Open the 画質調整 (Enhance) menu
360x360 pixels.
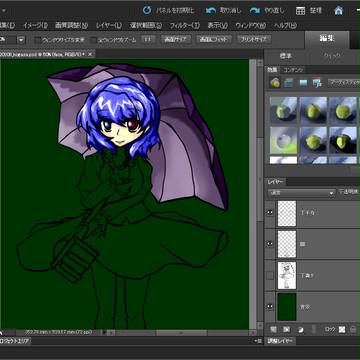click(71, 25)
